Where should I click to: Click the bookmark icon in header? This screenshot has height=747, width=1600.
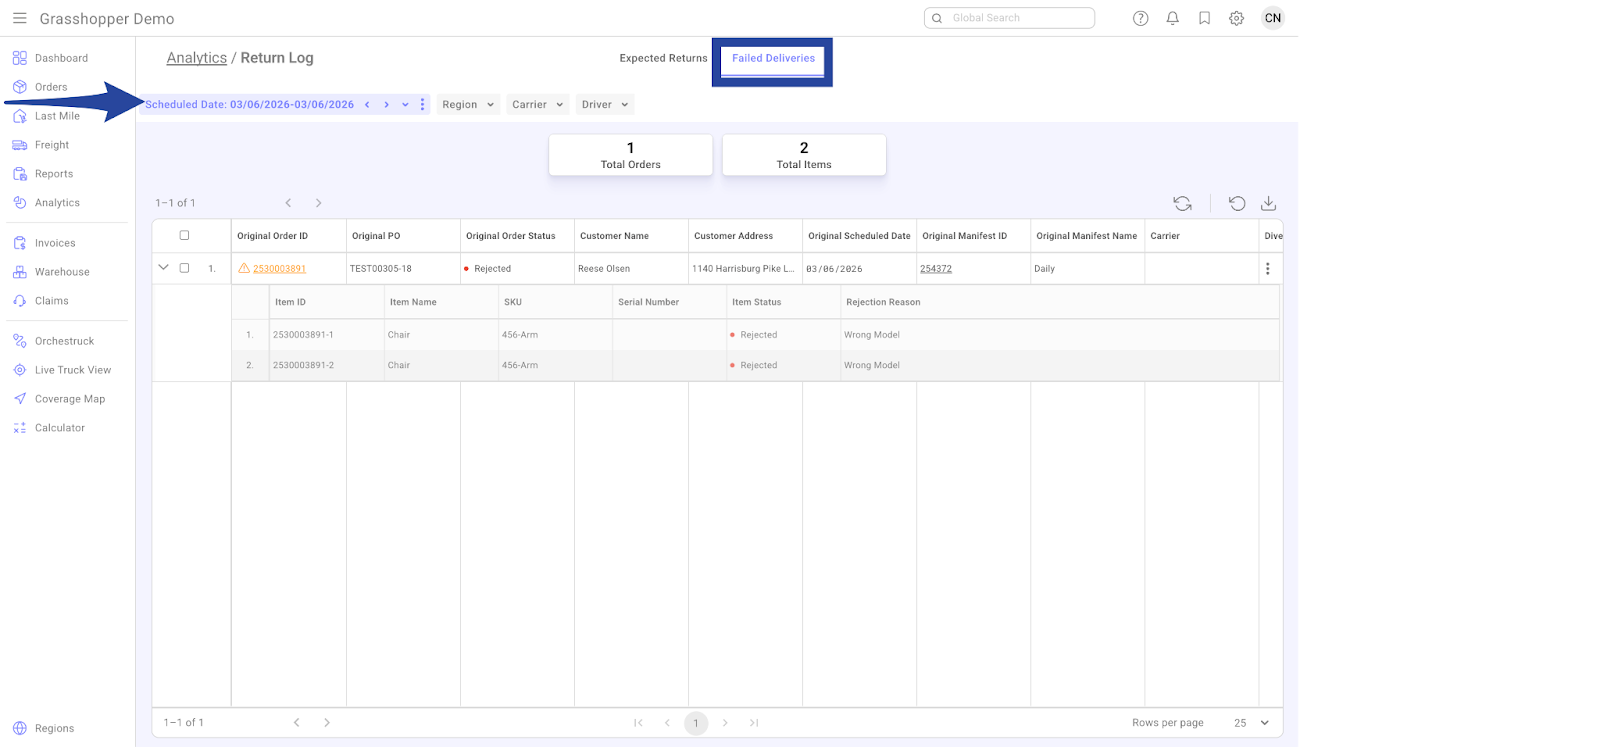click(1204, 18)
